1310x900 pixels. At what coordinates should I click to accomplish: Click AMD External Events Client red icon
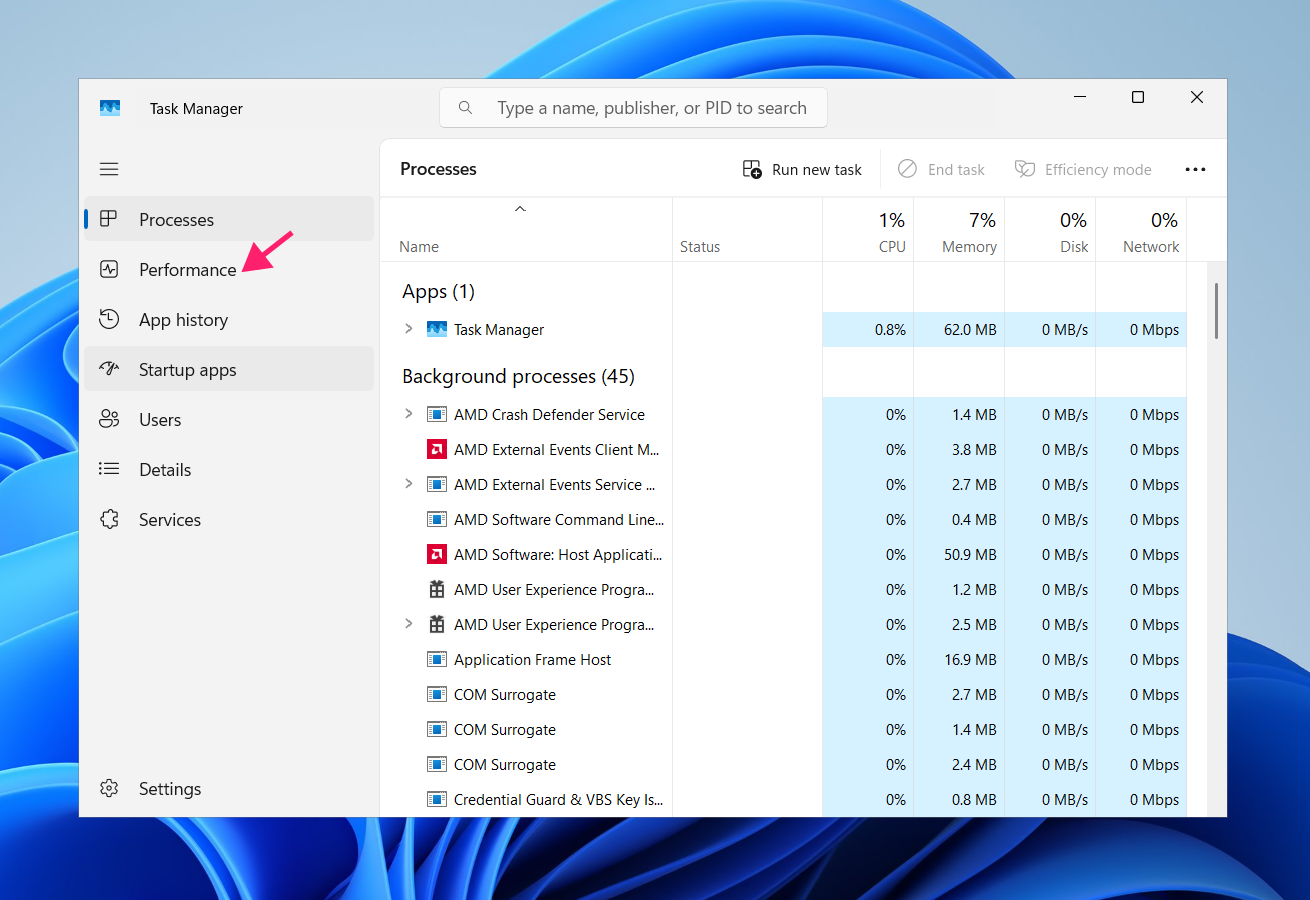click(x=436, y=449)
